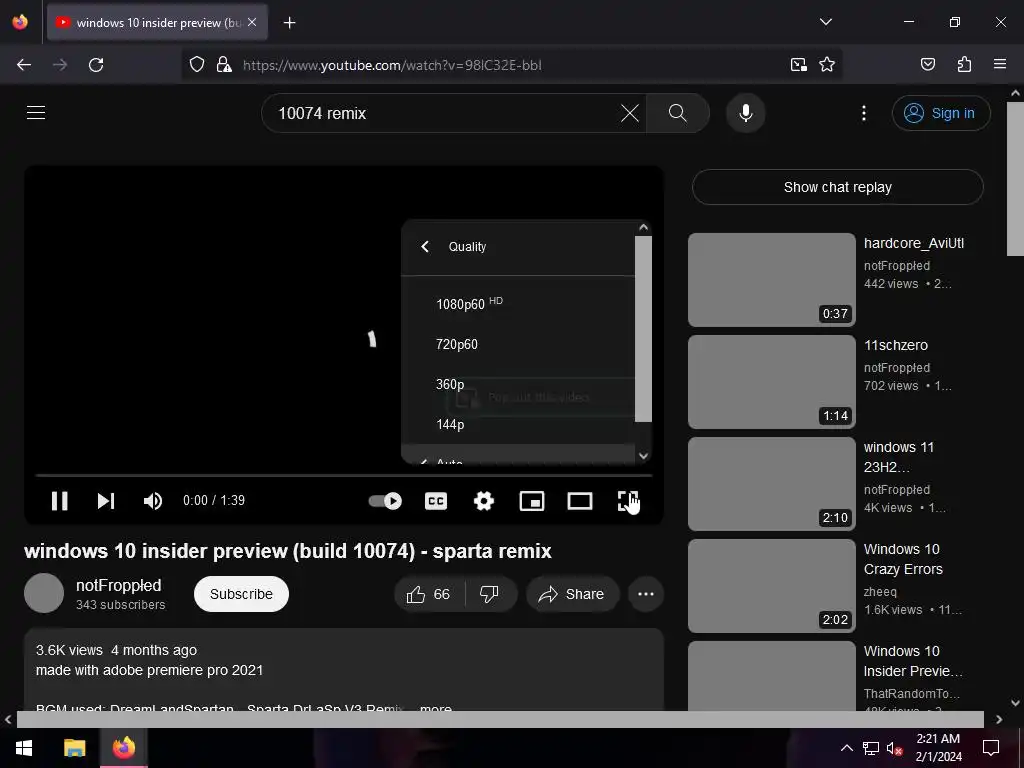Screen dimensions: 1024x768
Task: Search with voice microphone button
Action: pyautogui.click(x=745, y=113)
